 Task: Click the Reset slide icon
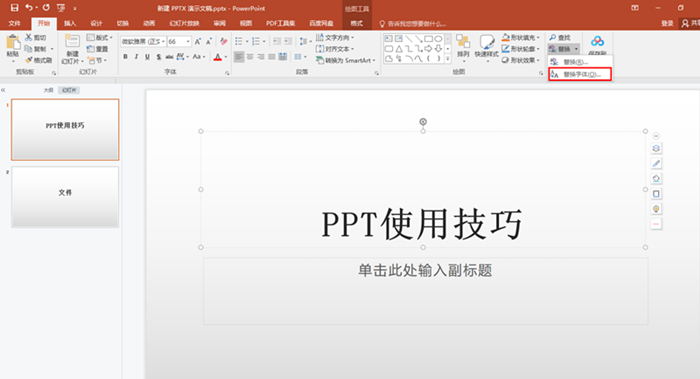pos(91,49)
